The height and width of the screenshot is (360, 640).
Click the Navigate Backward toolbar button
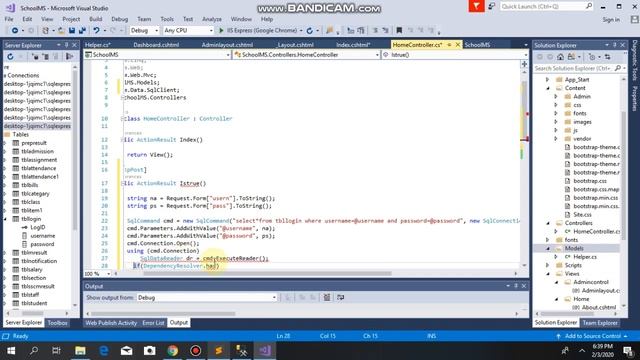click(x=15, y=31)
